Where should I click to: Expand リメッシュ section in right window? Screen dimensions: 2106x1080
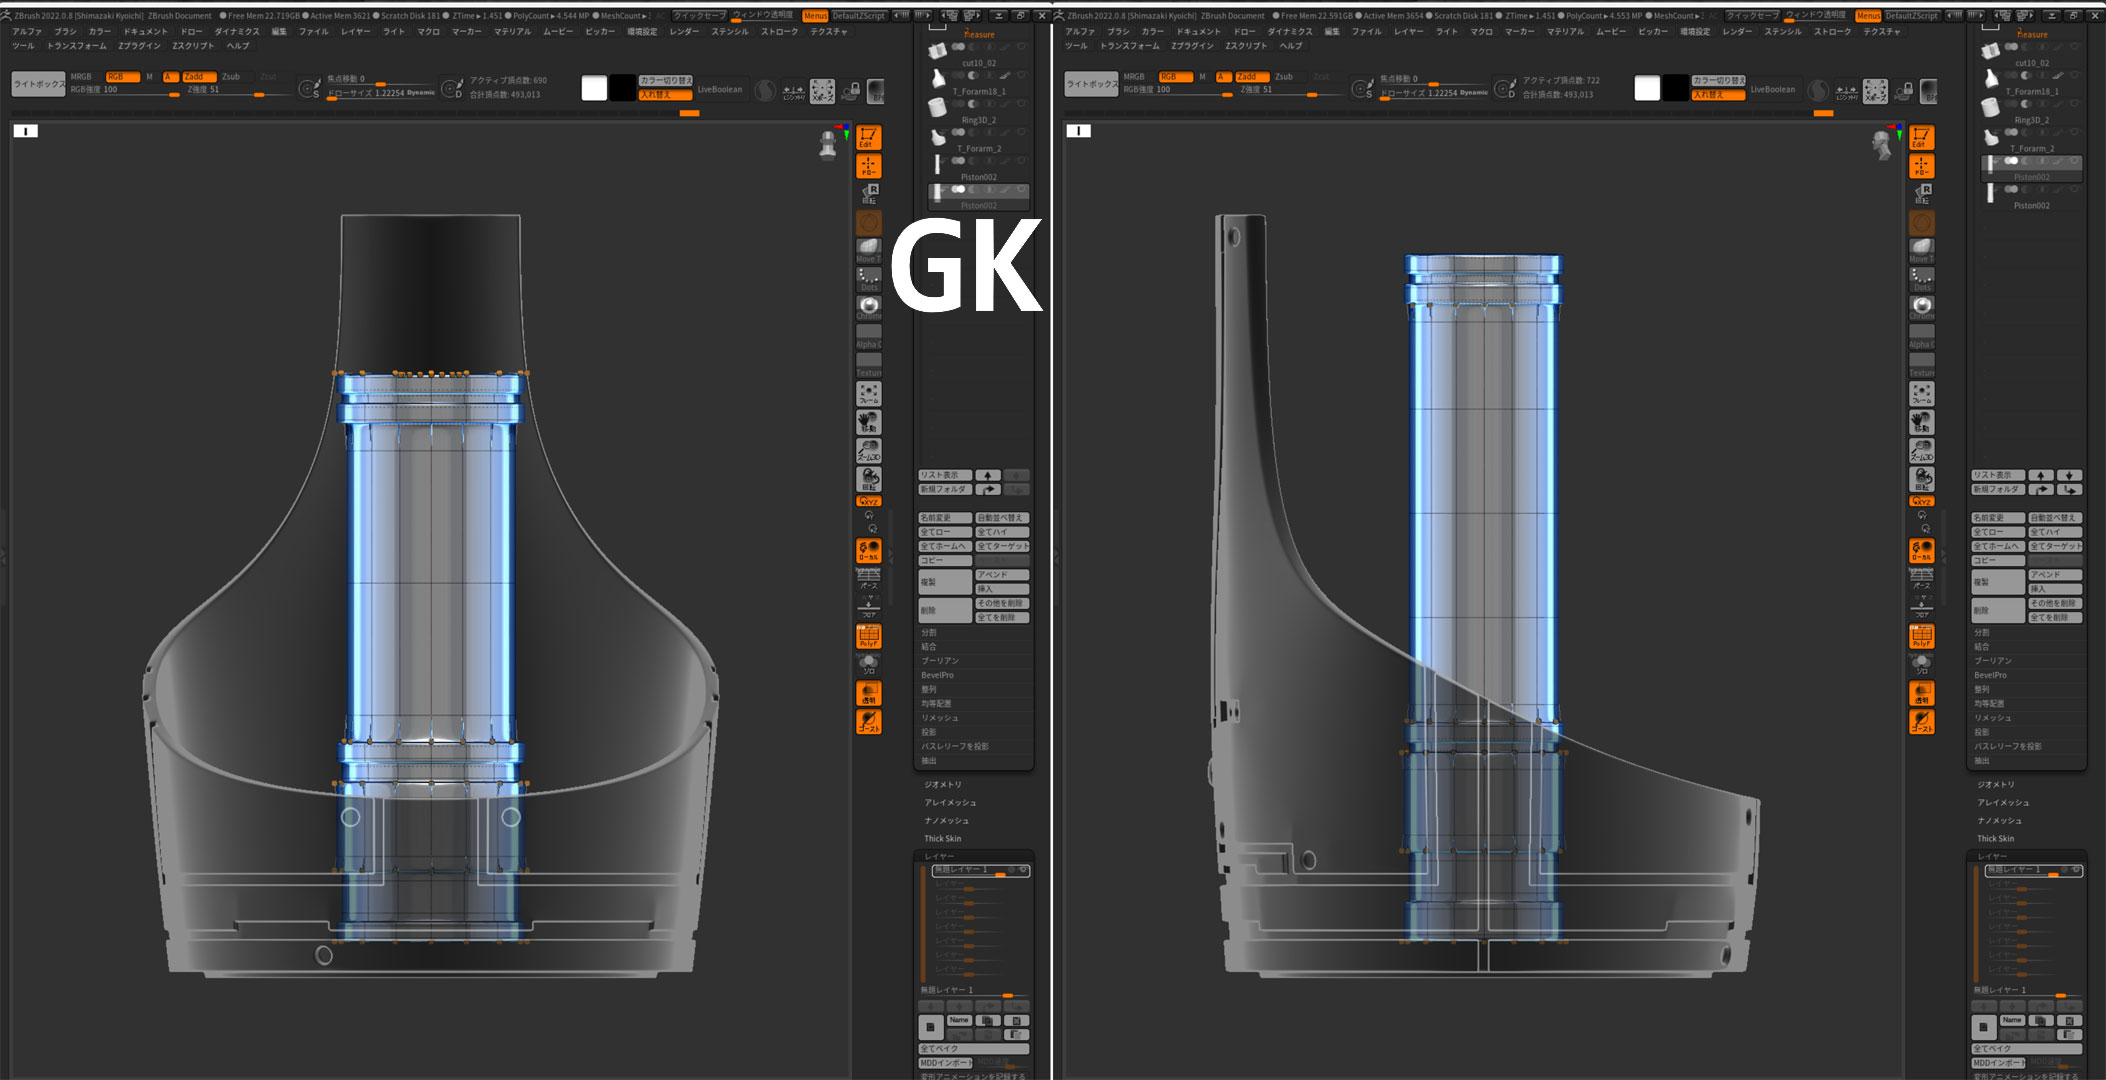pos(1992,718)
